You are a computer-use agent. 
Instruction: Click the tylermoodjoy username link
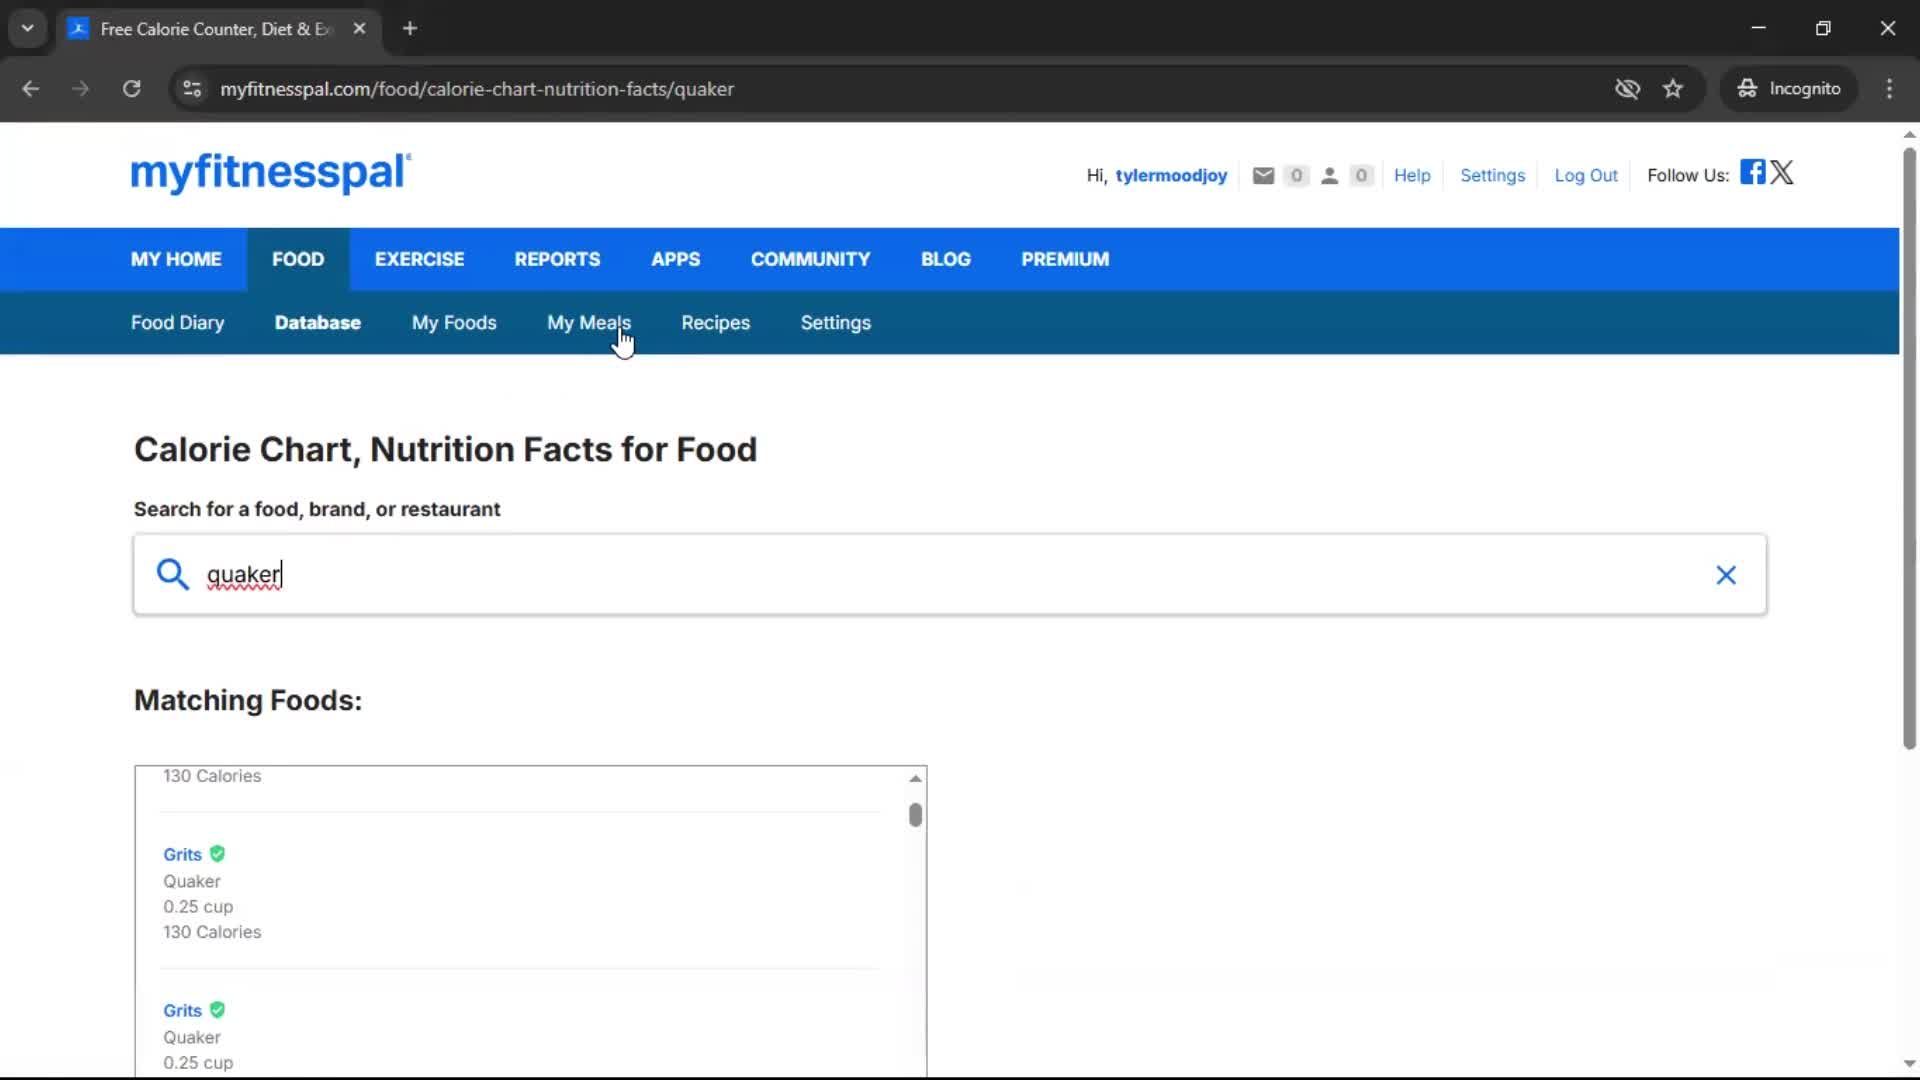1171,176
